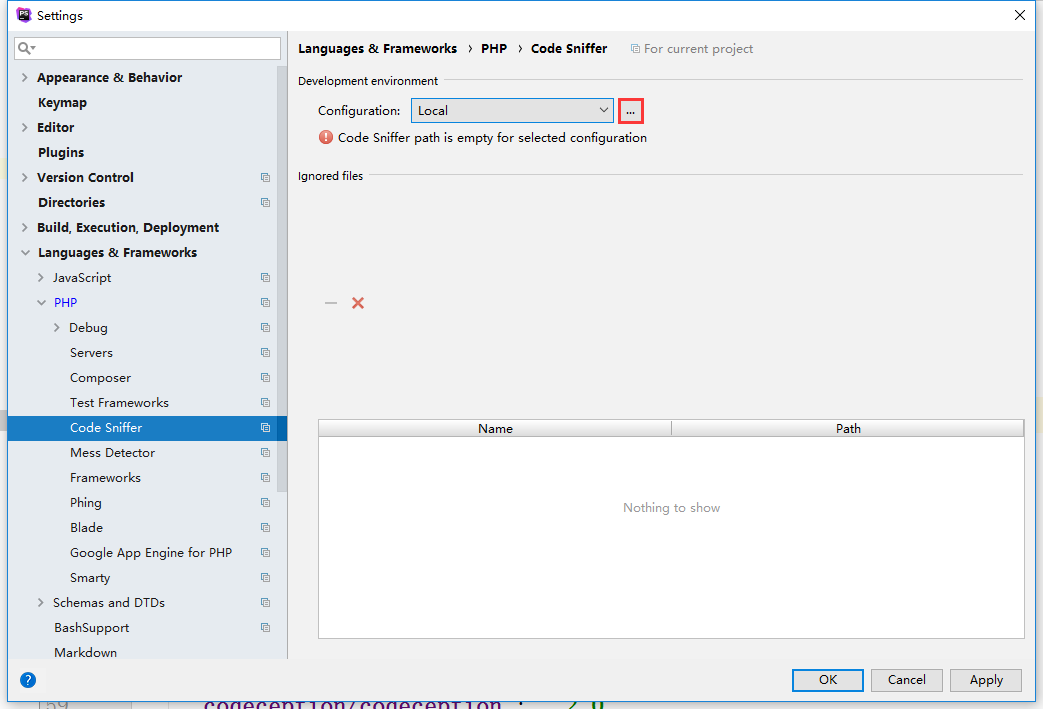
Task: Click the project-level icon beside Version Control
Action: coord(265,178)
